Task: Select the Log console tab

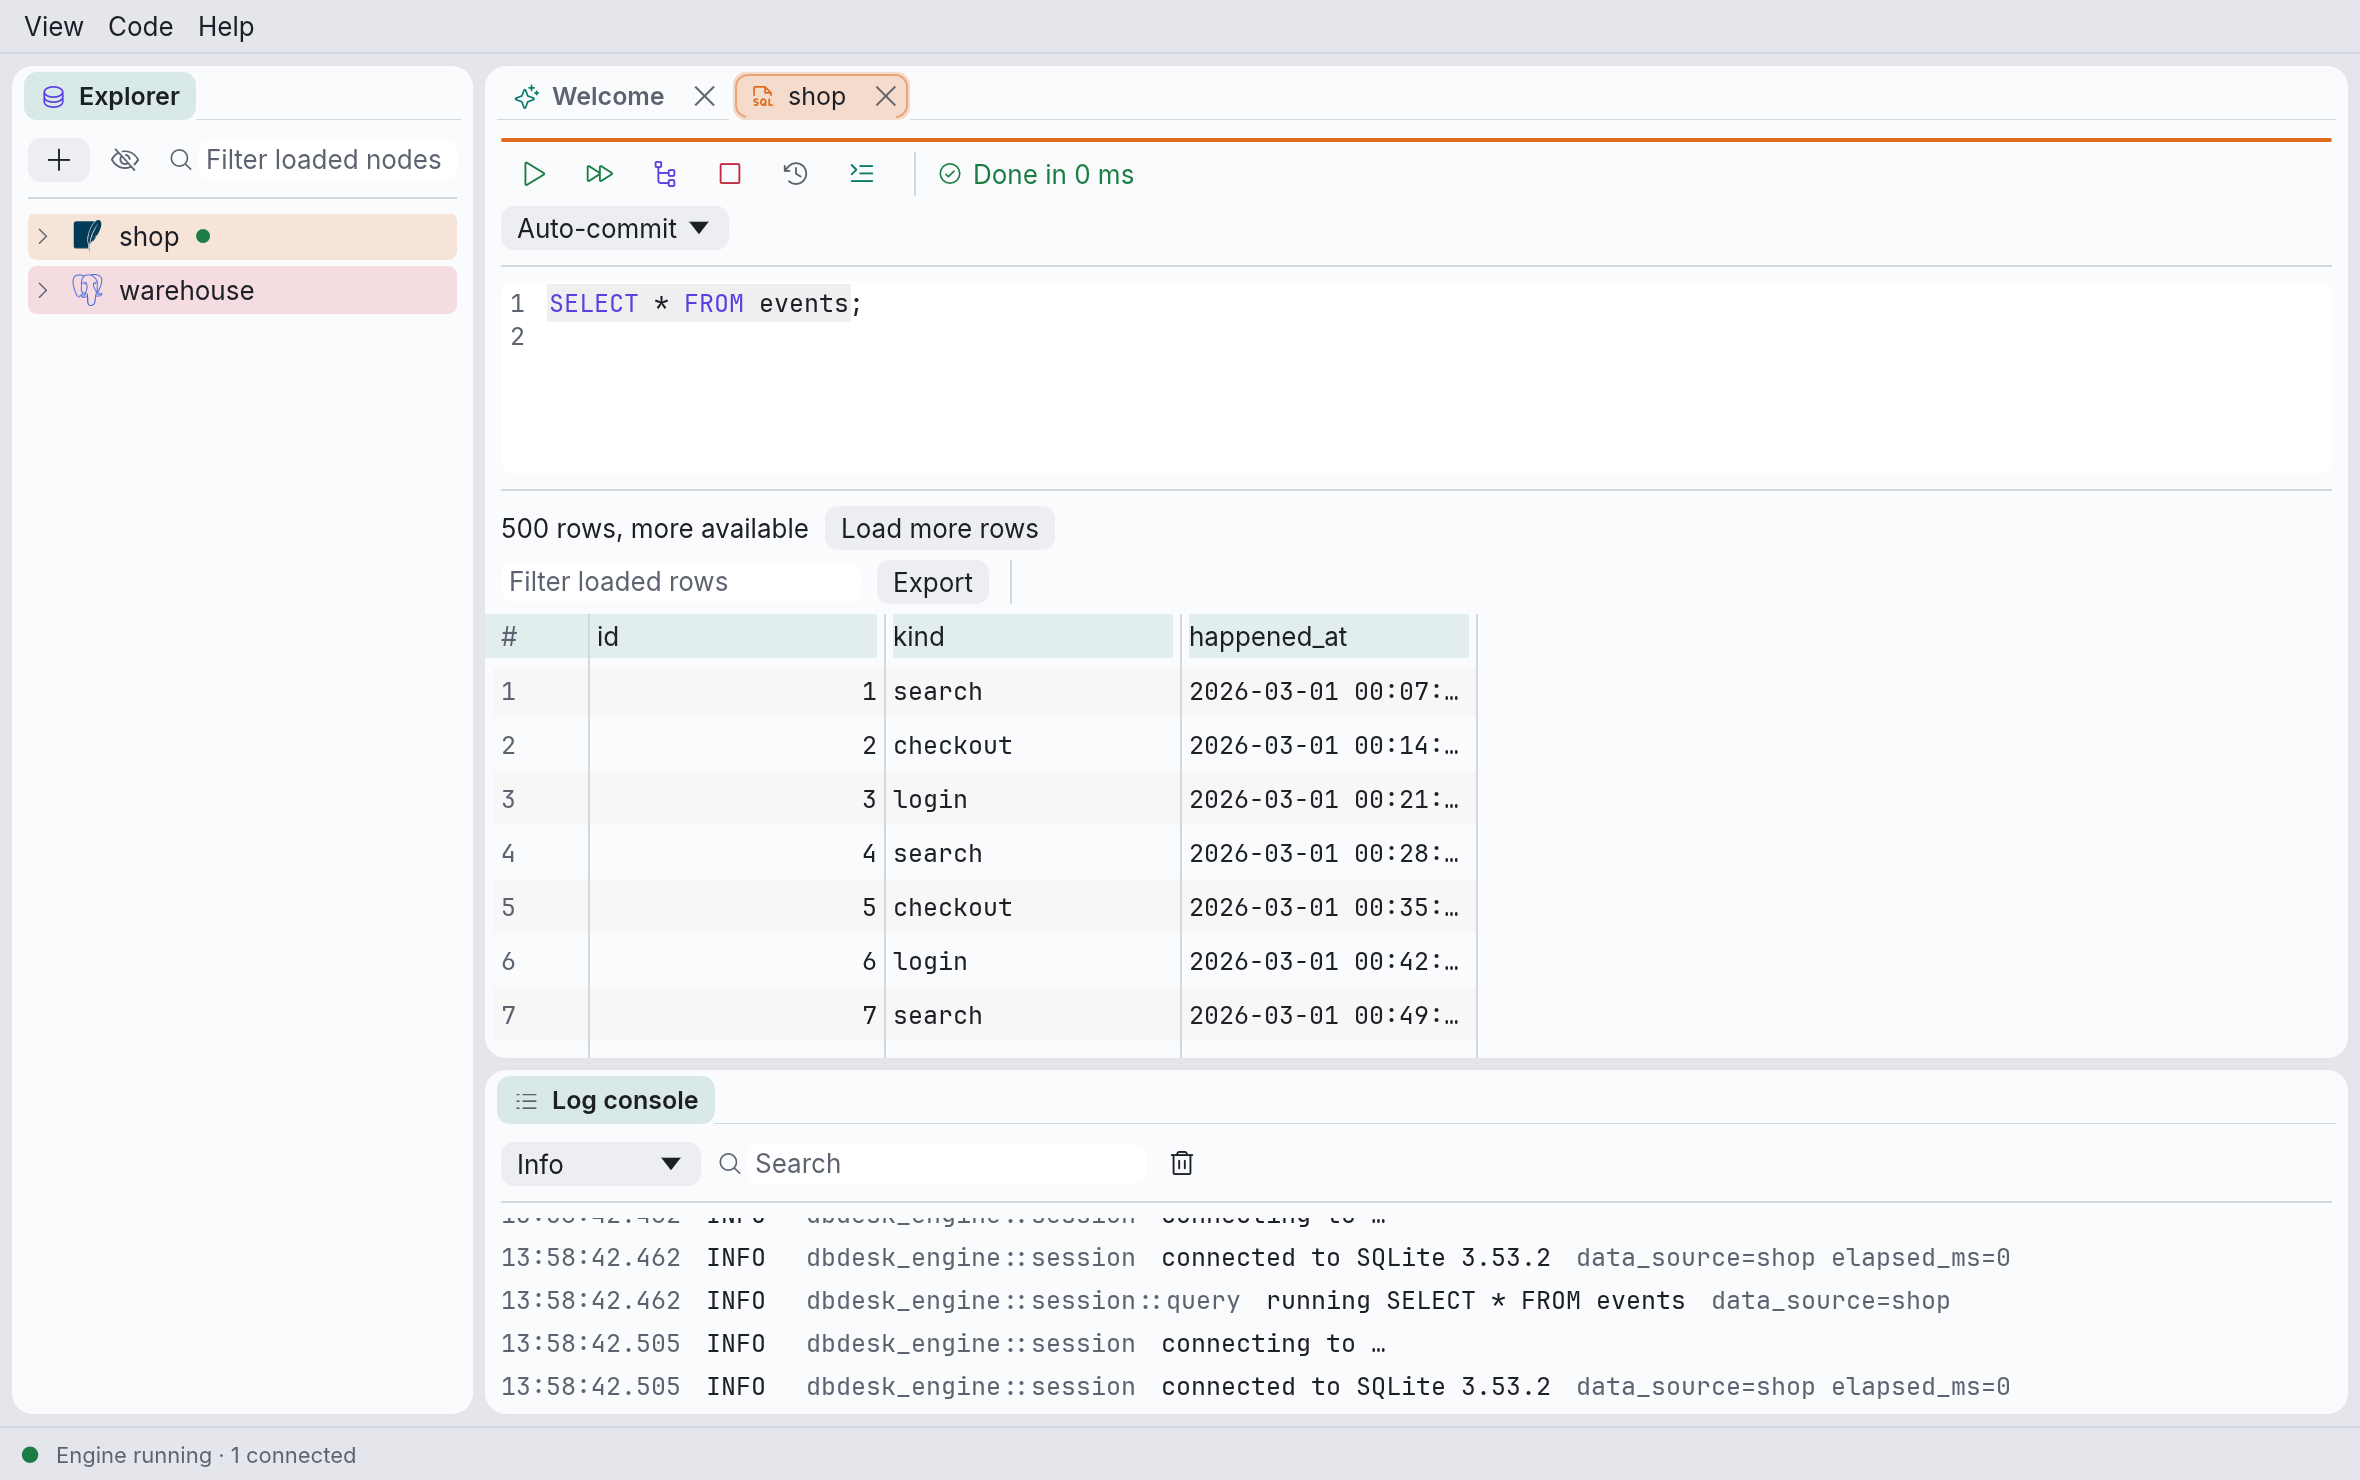Action: click(606, 1100)
